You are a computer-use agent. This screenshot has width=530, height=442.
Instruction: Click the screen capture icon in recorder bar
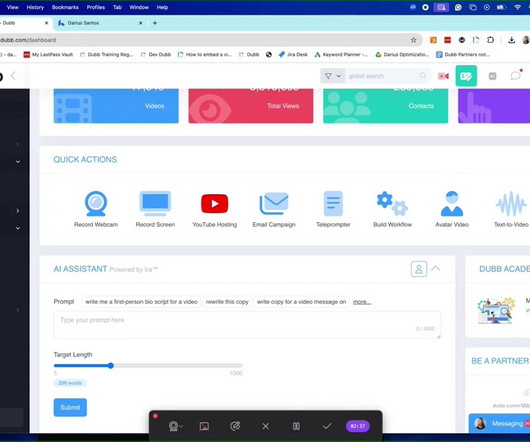204,426
